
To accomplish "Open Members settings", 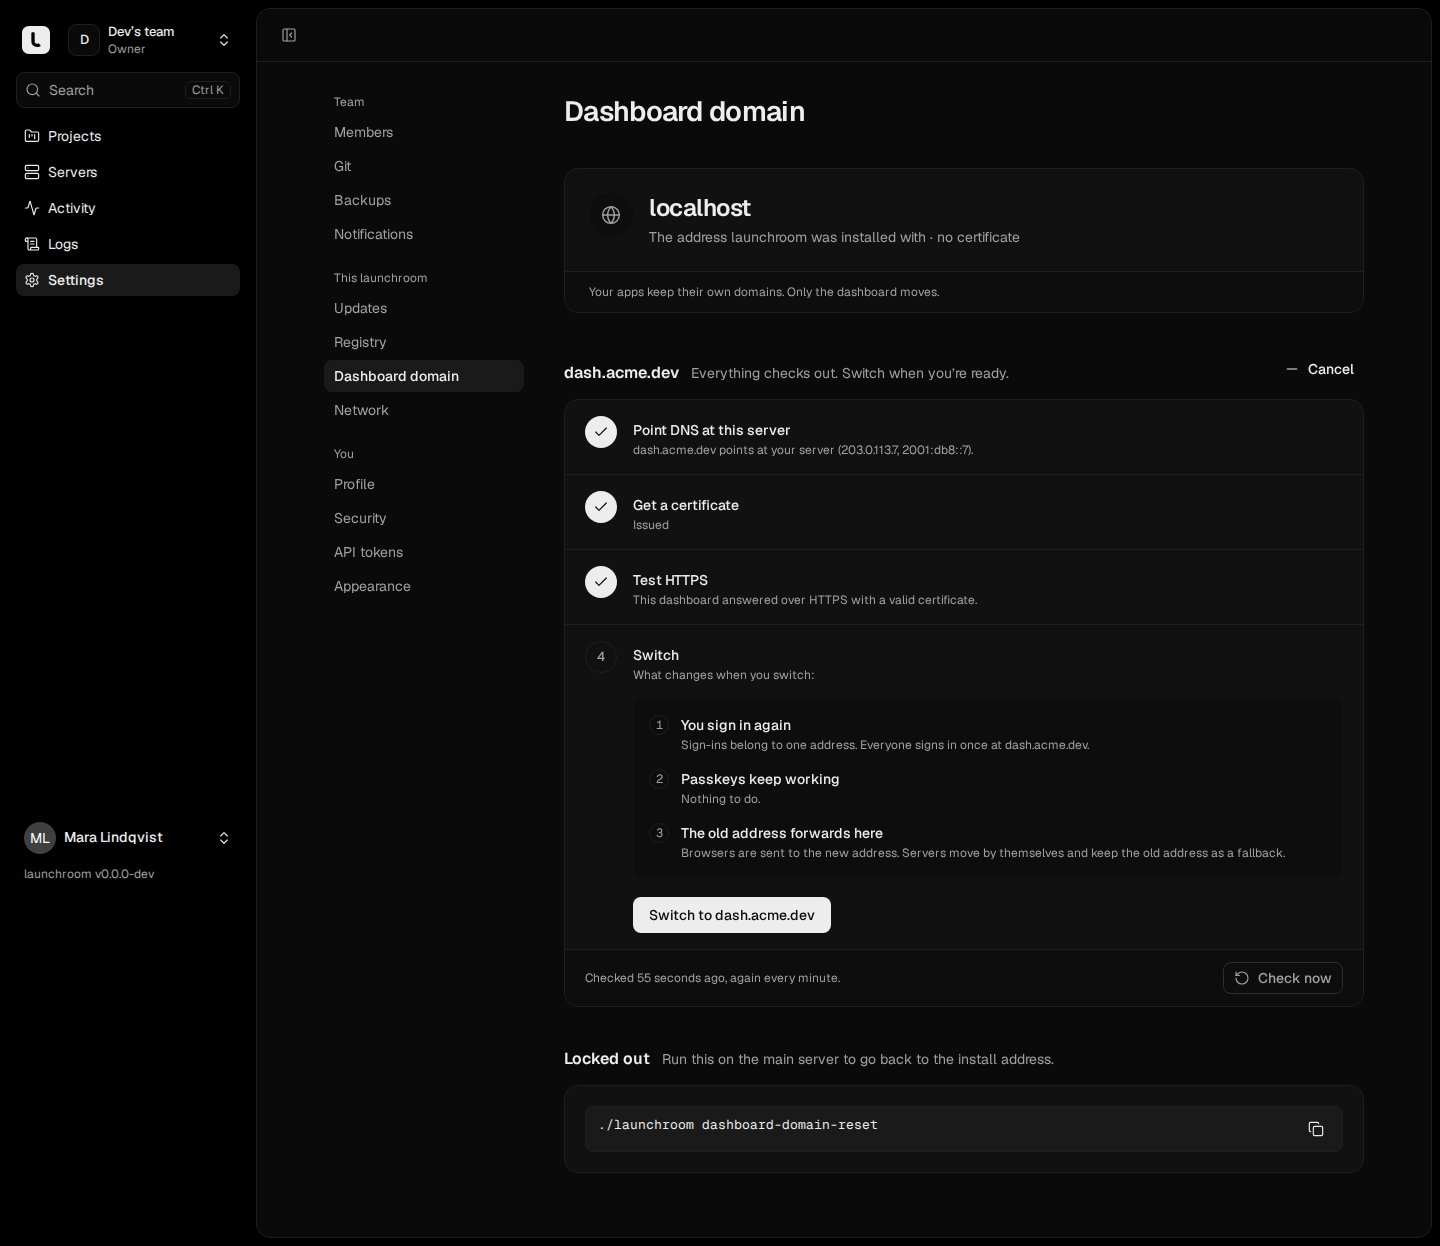I will pyautogui.click(x=424, y=132).
